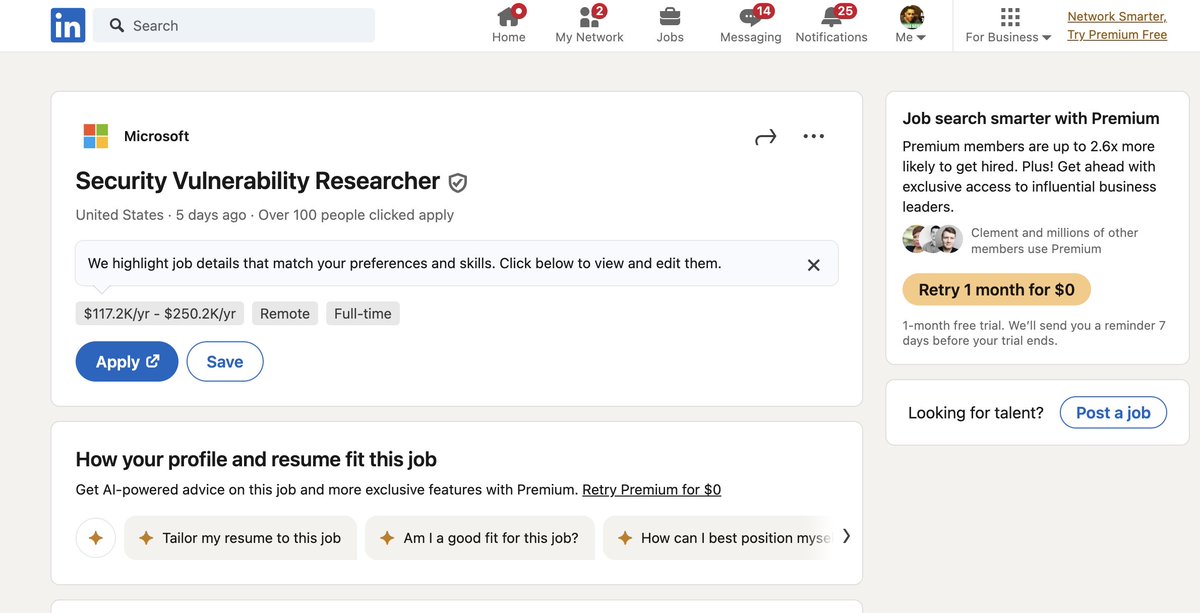Click the Looking for talent? text
Viewport: 1200px width, 613px height.
976,412
